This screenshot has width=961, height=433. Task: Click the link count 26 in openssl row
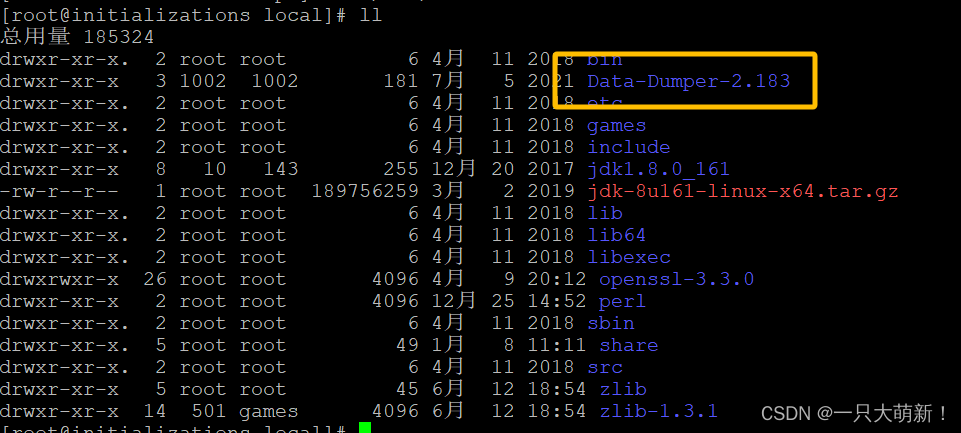pyautogui.click(x=155, y=279)
